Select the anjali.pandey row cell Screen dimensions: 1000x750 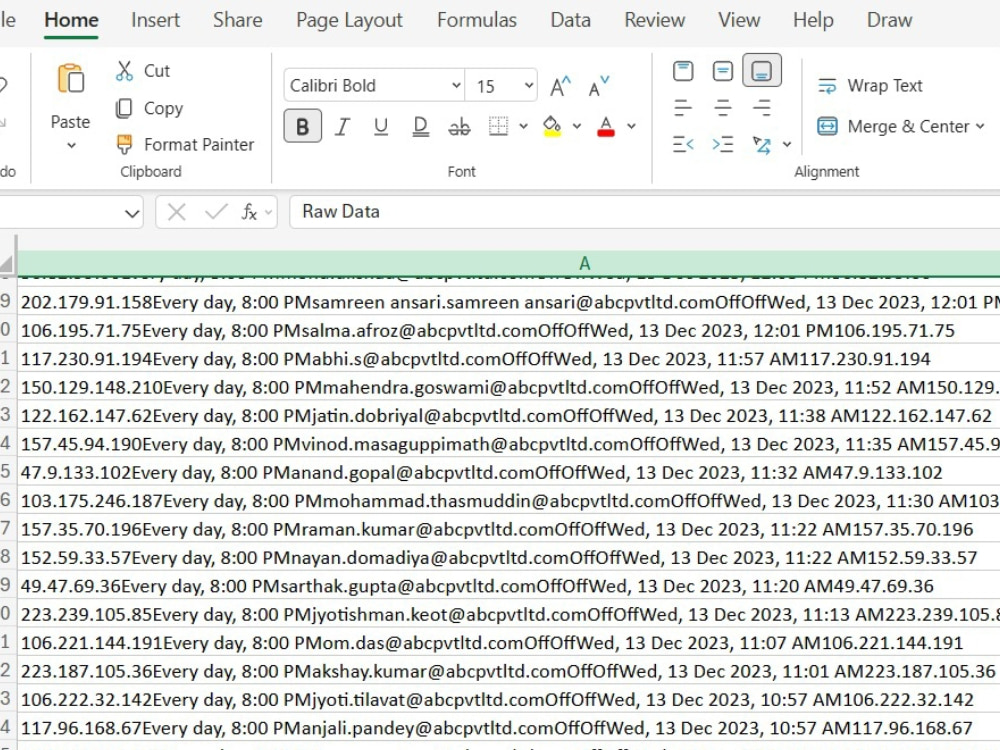coord(508,728)
